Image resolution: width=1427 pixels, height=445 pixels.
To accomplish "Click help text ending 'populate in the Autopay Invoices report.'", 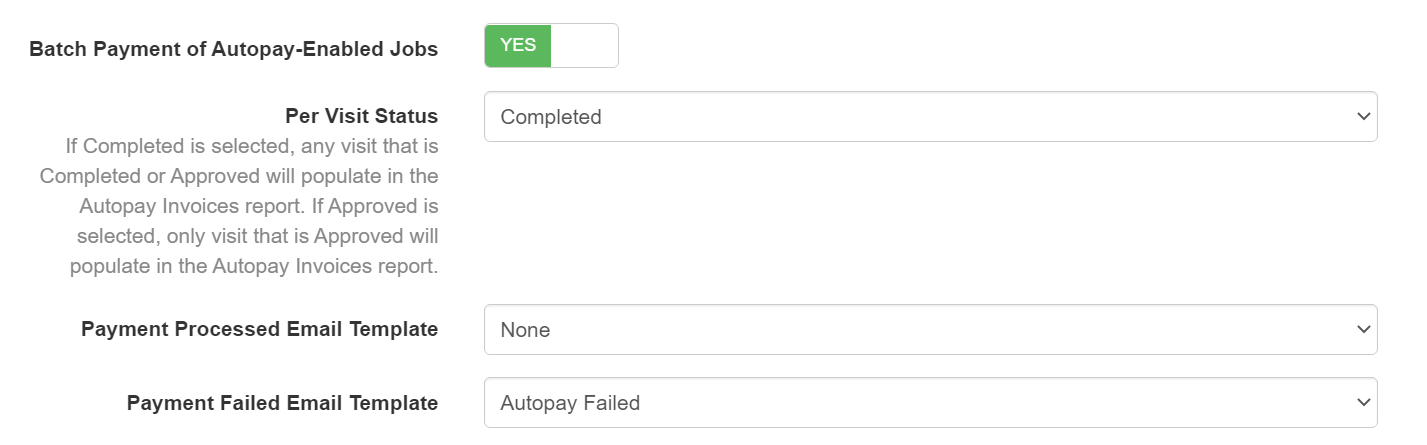I will click(254, 266).
